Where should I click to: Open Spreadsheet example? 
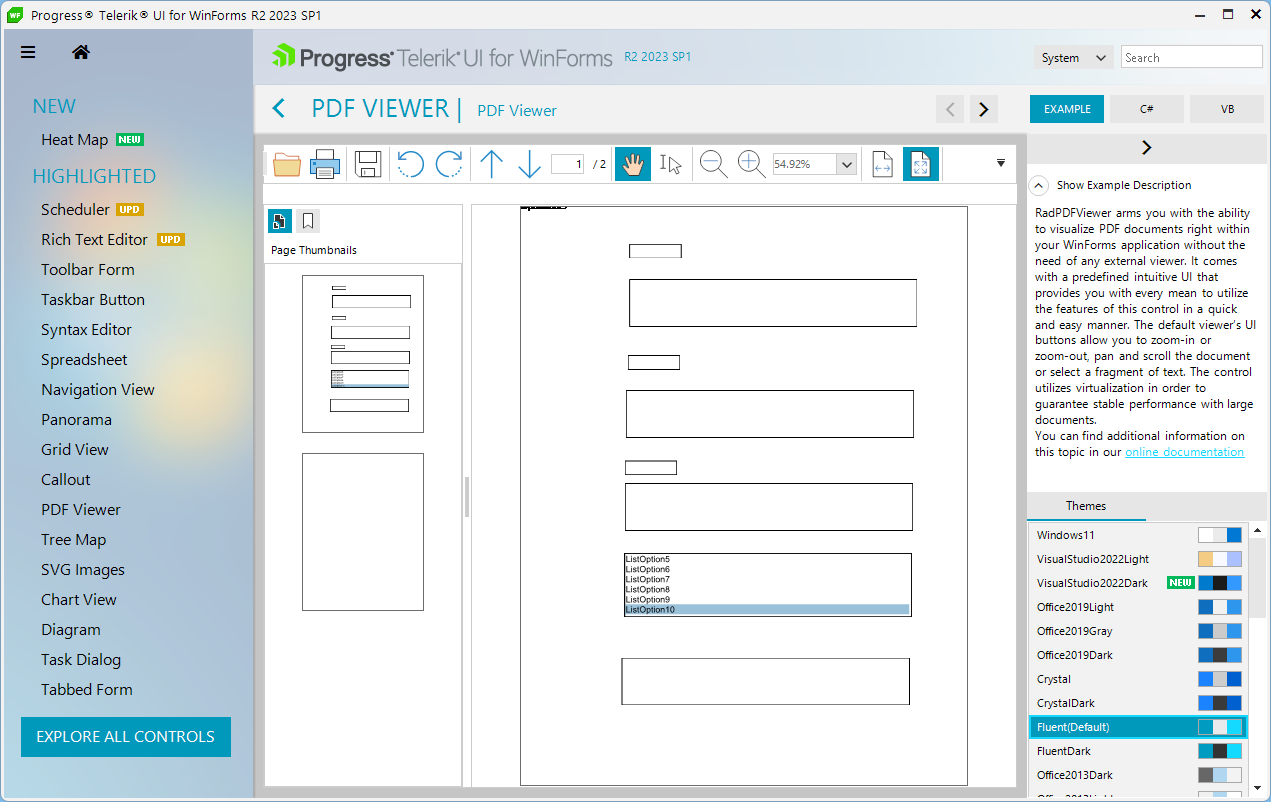pos(84,360)
